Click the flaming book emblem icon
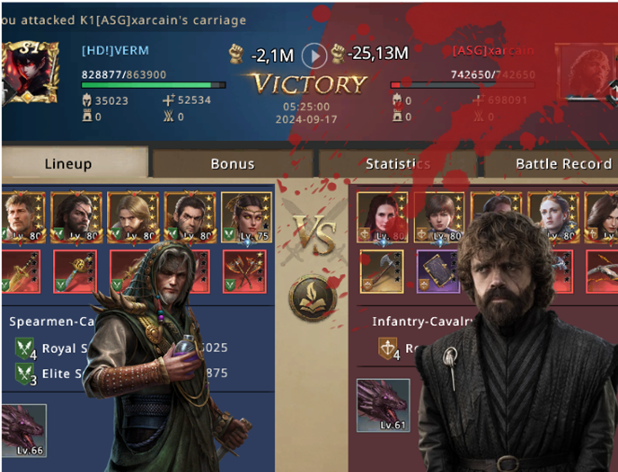Viewport: 618px width, 472px height. [313, 298]
